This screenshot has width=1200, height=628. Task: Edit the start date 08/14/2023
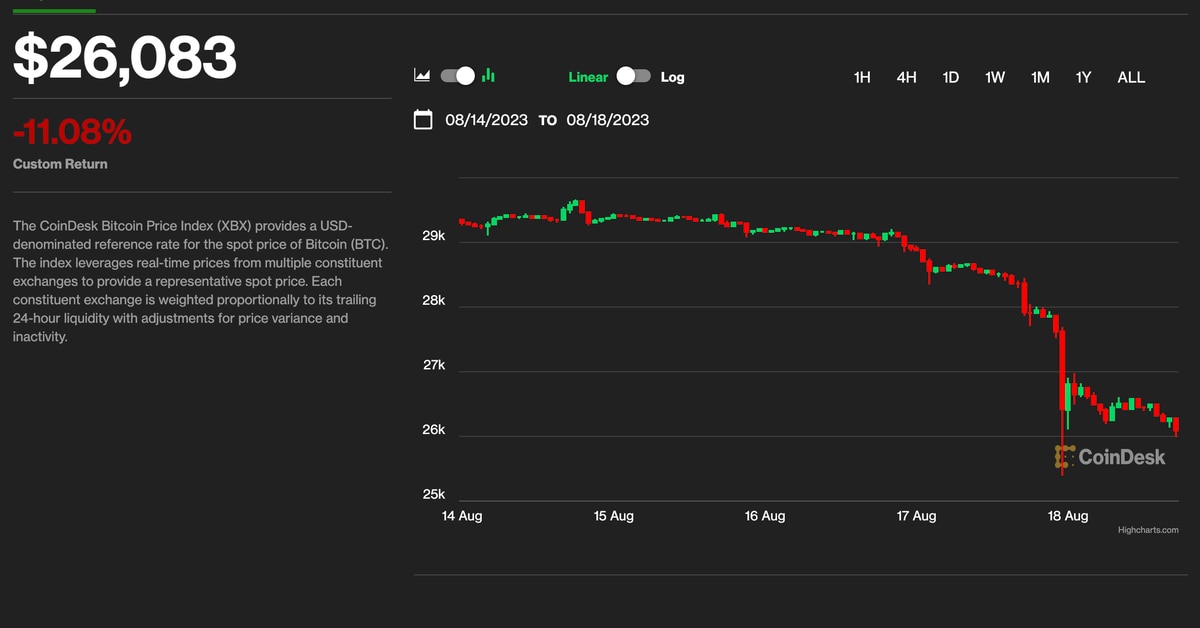[x=486, y=120]
